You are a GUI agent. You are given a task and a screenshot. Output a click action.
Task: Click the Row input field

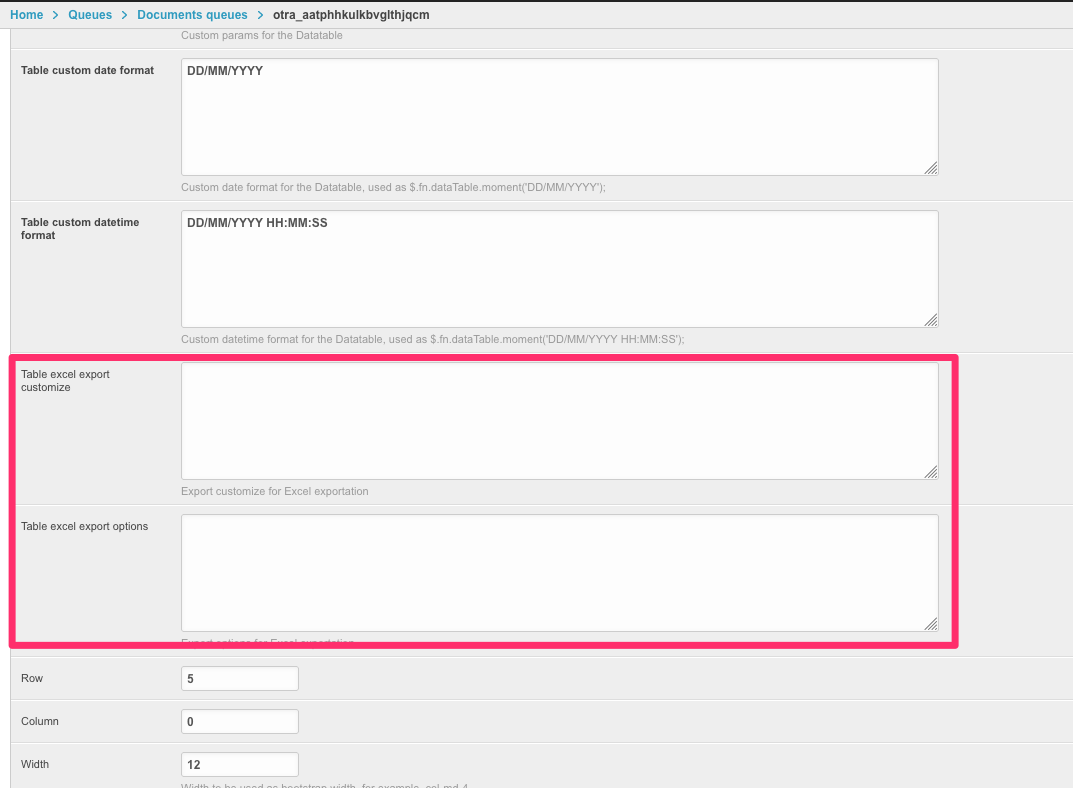[x=240, y=679]
